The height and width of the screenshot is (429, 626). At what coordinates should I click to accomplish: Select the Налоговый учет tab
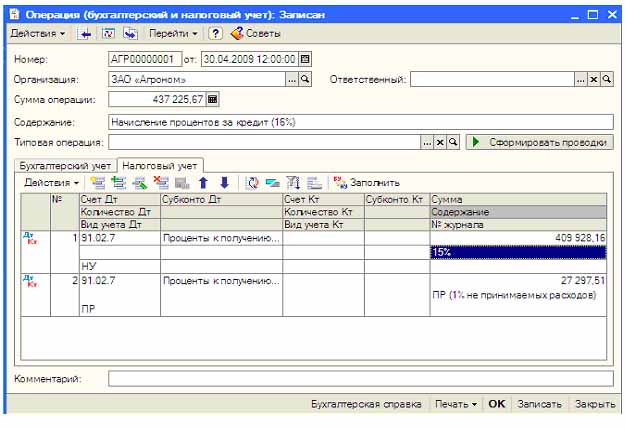pos(160,166)
